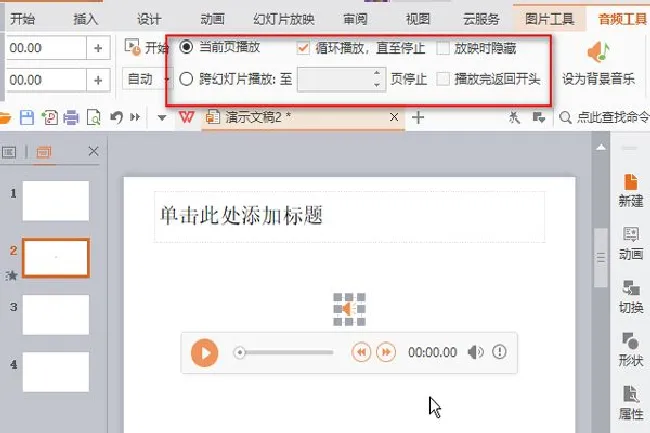
Task: Click the skin/theme icon on tab bar
Action: (x=514, y=118)
